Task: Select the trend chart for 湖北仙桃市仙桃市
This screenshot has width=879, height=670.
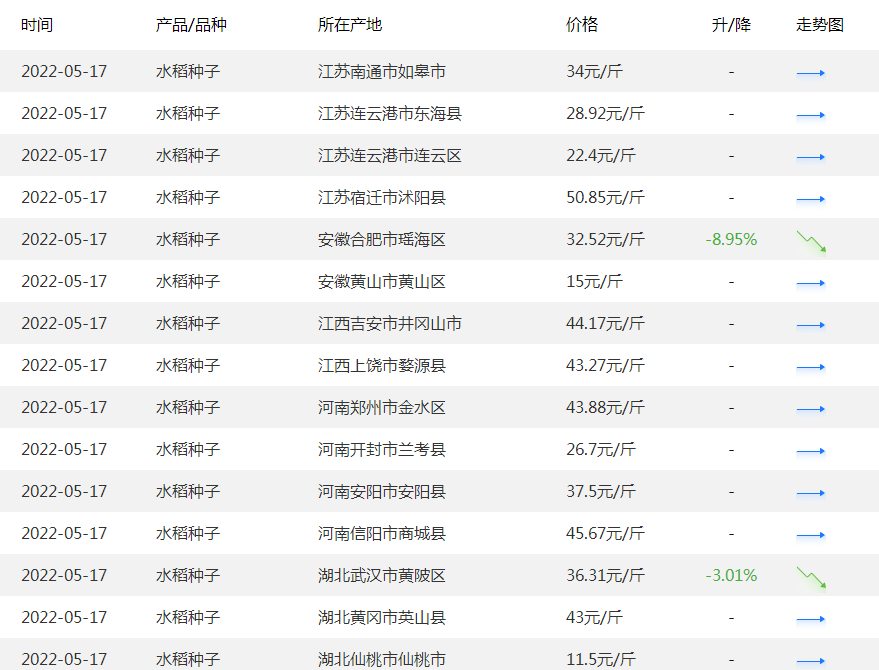Action: point(810,659)
